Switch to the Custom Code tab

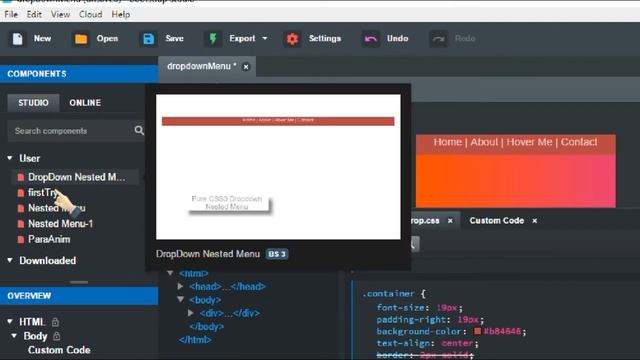(496, 221)
